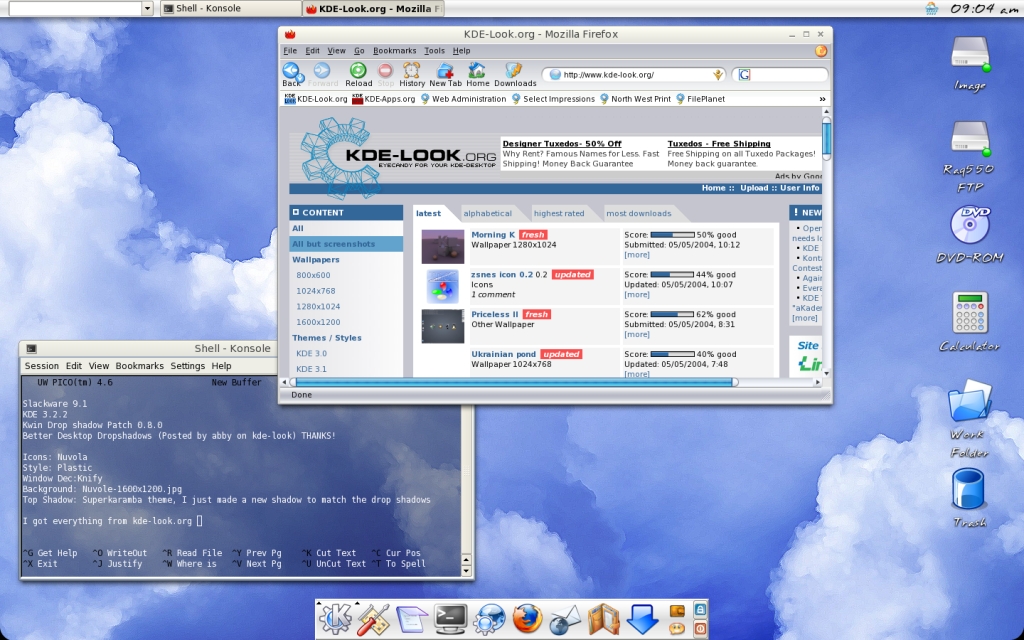This screenshot has height=640, width=1024.
Task: Open the FilePlanet bookmark
Action: click(699, 99)
